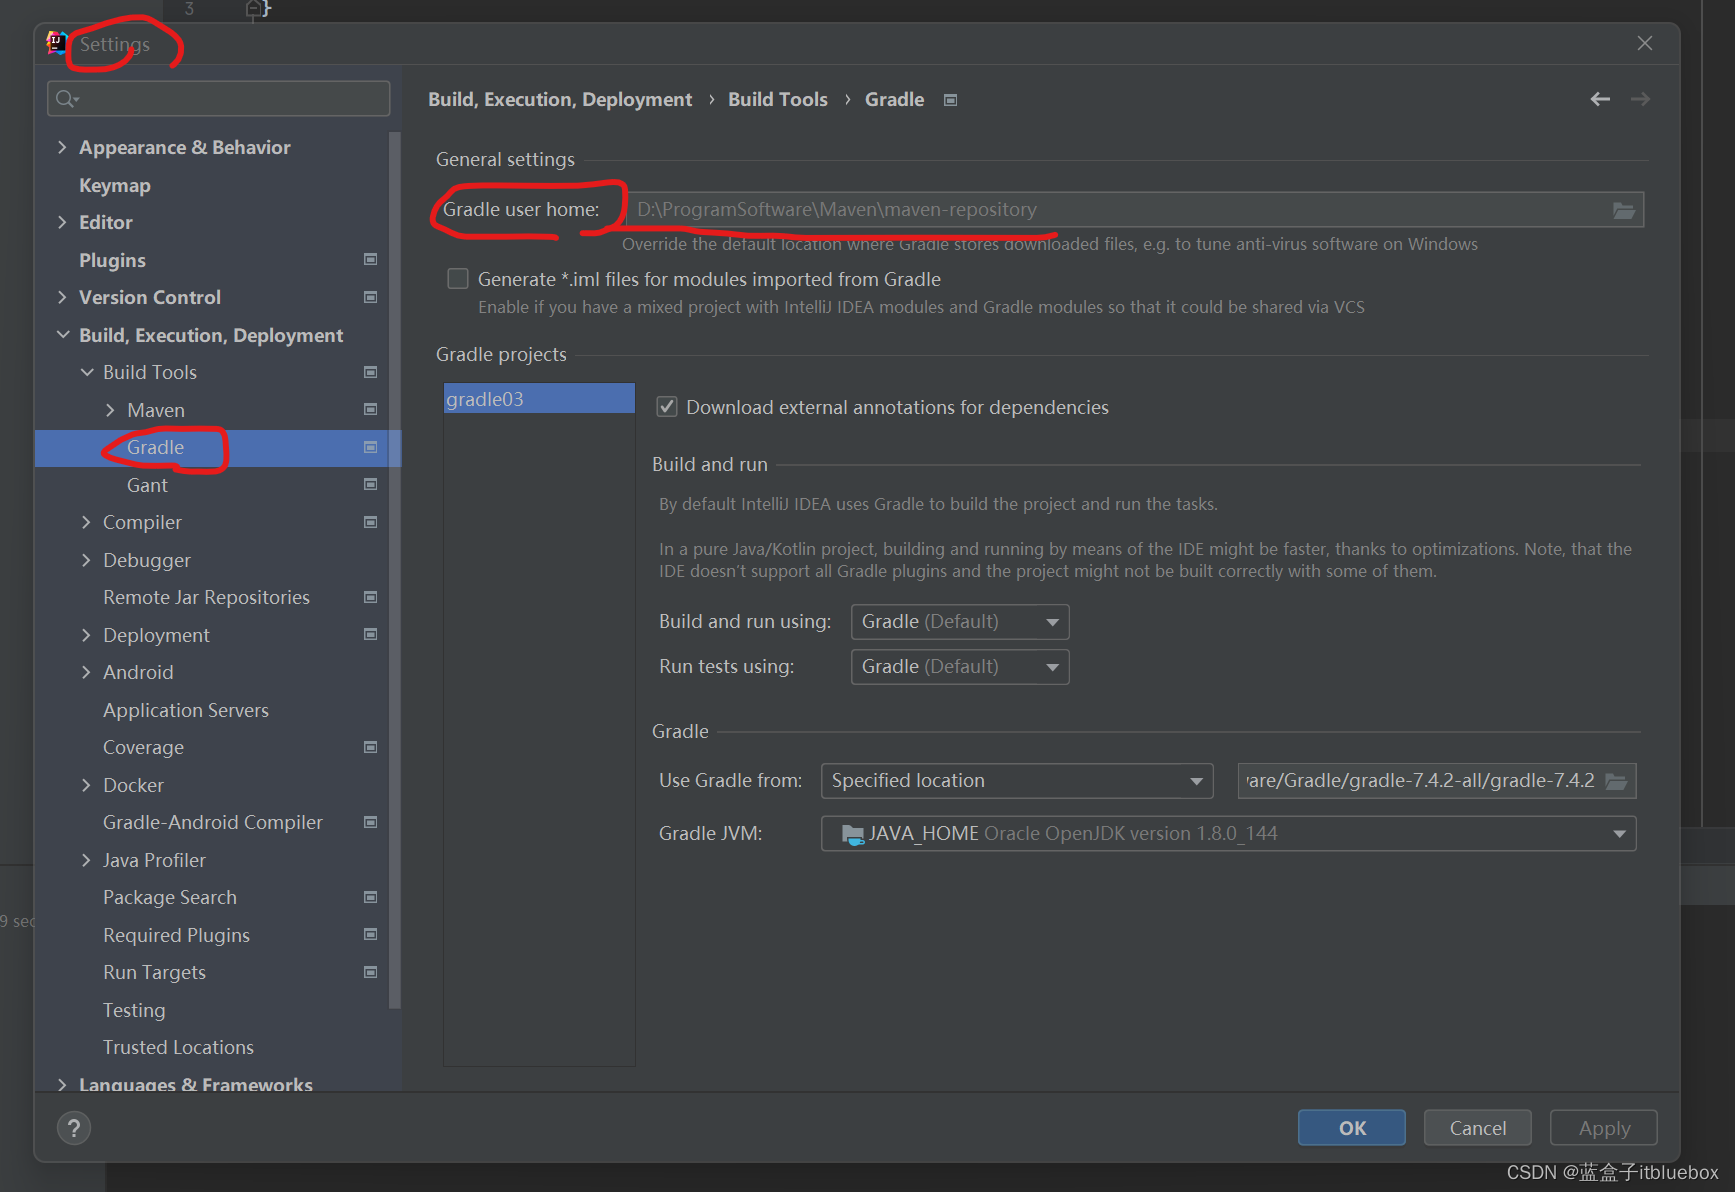Click Build Tools in breadcrumb
Image resolution: width=1735 pixels, height=1192 pixels.
pos(778,99)
